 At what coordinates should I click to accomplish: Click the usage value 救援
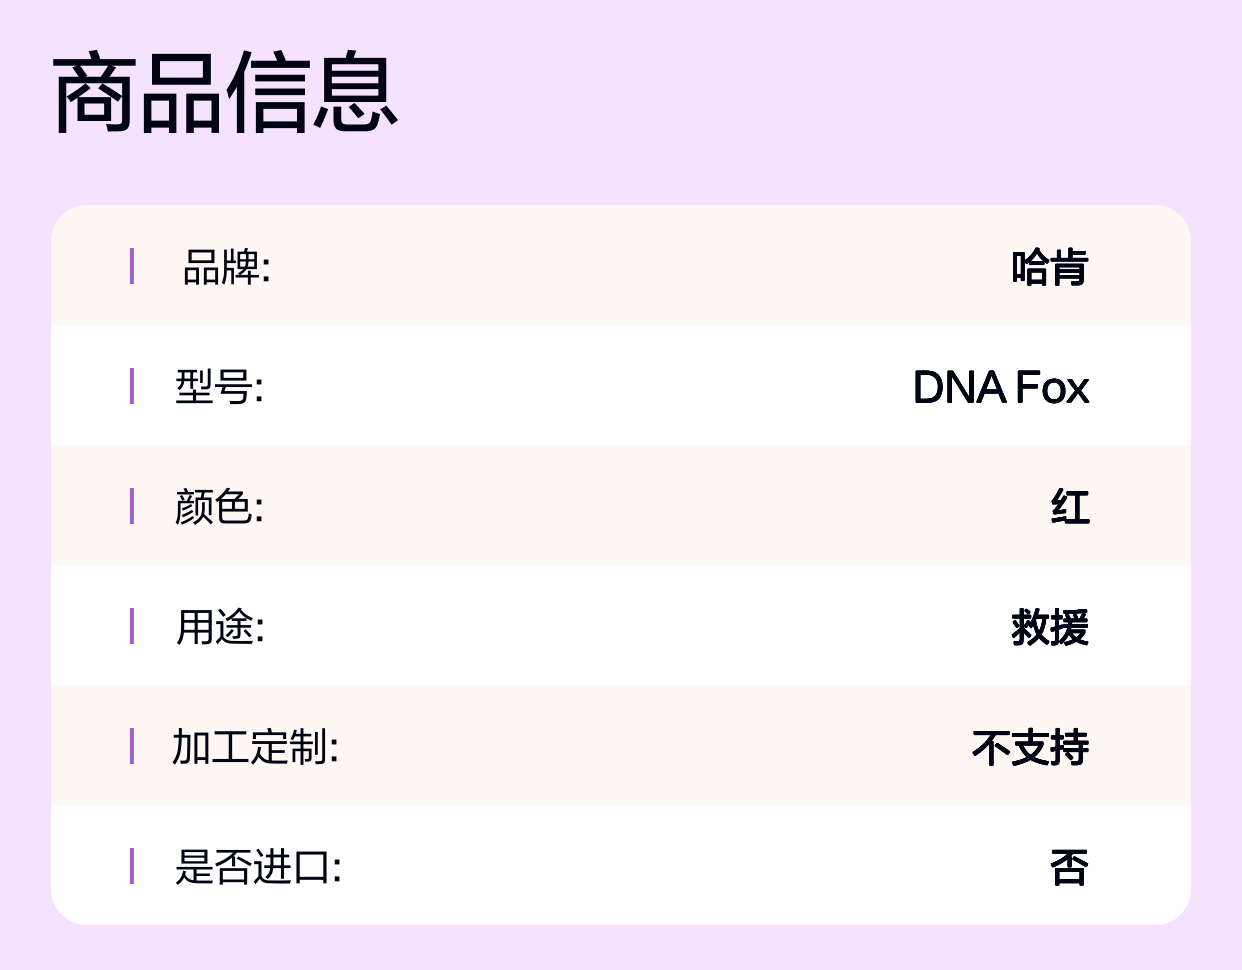(1049, 627)
